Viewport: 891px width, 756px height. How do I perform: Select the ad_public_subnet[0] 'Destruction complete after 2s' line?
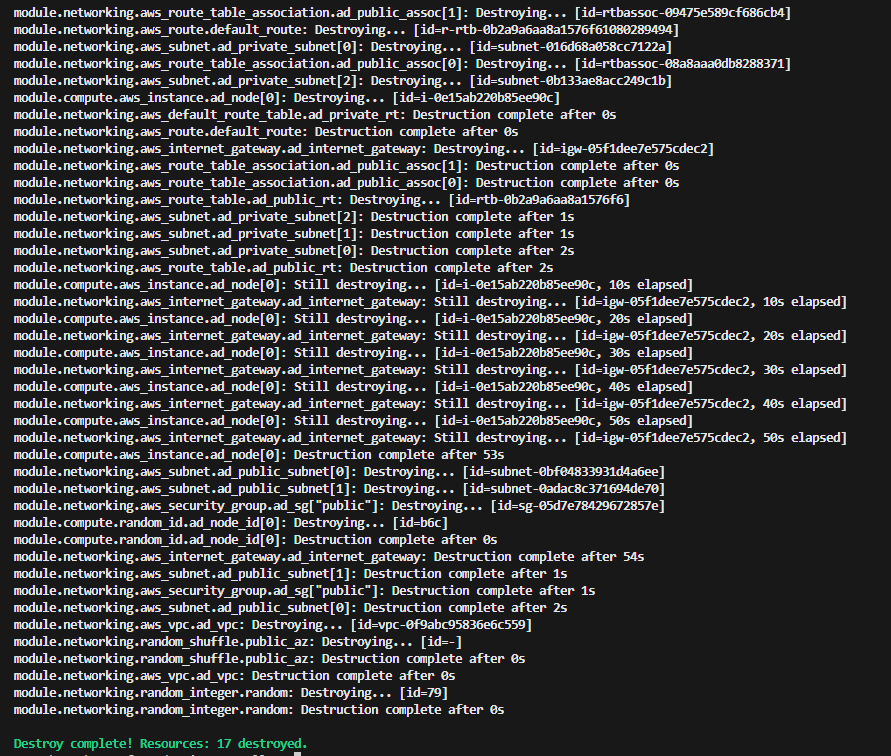pos(290,608)
